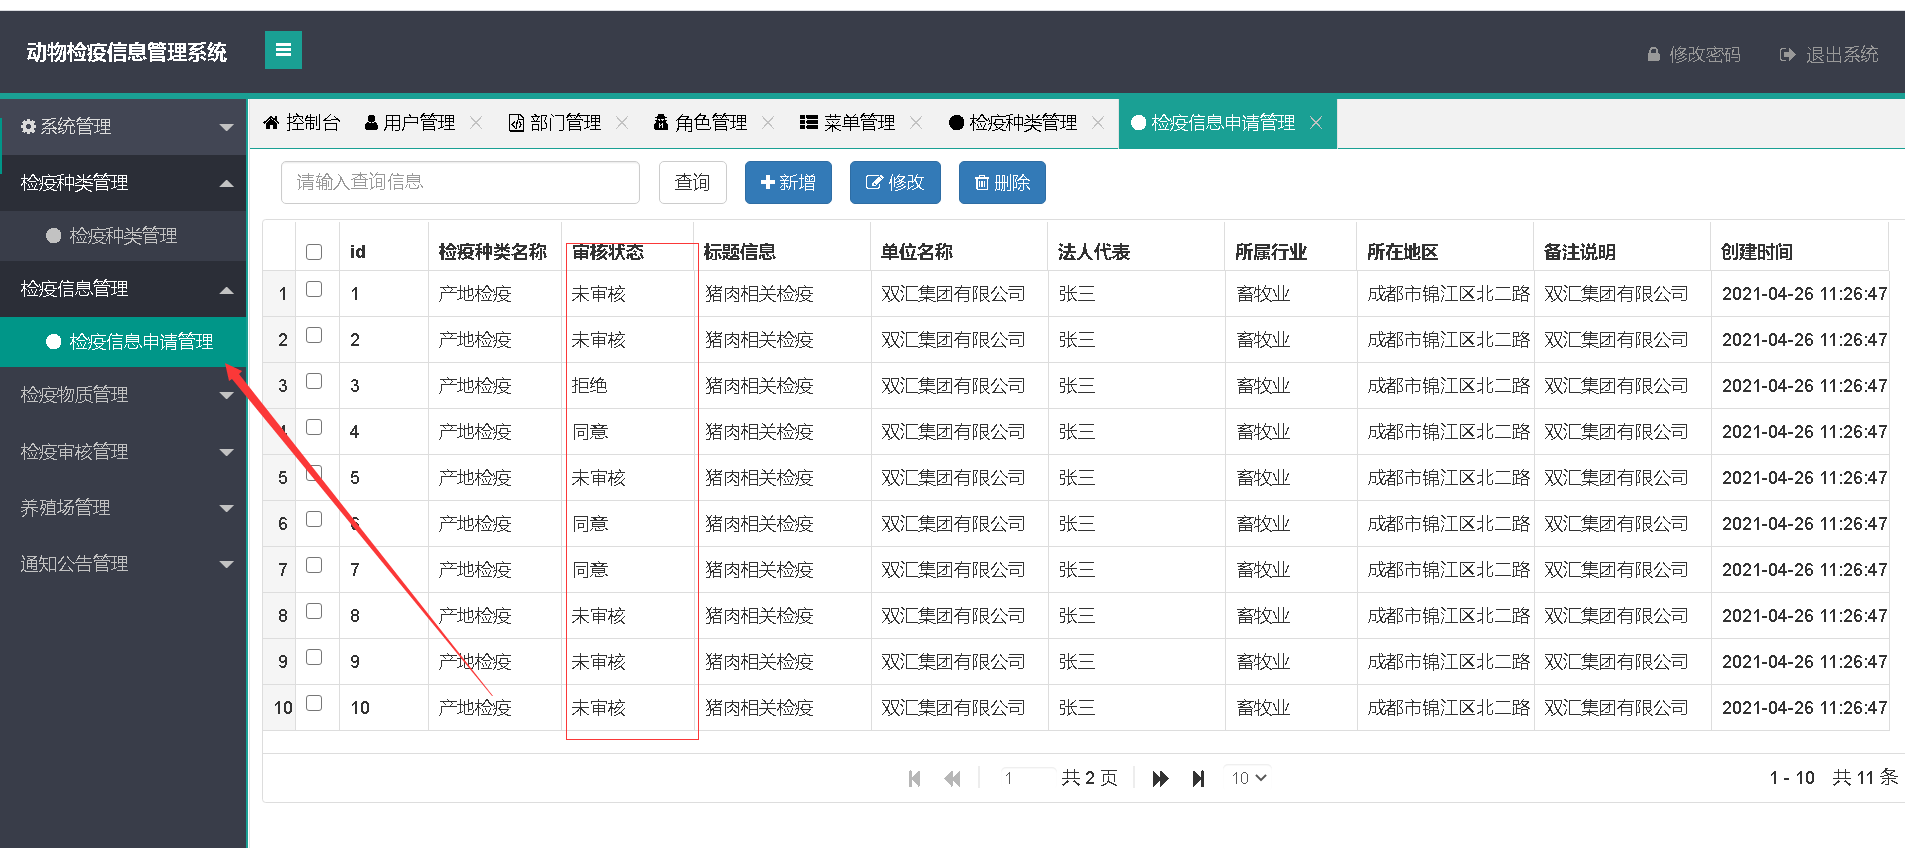Click the 新增 button
This screenshot has width=1905, height=848.
click(788, 183)
